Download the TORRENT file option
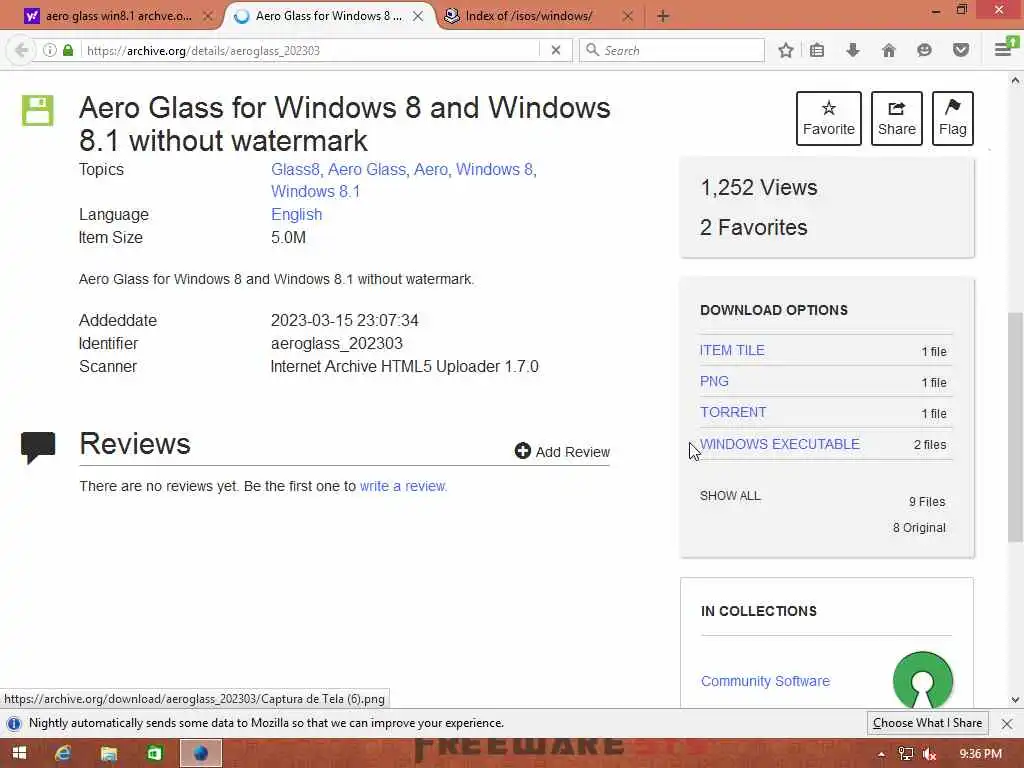The image size is (1024, 768). (x=733, y=412)
